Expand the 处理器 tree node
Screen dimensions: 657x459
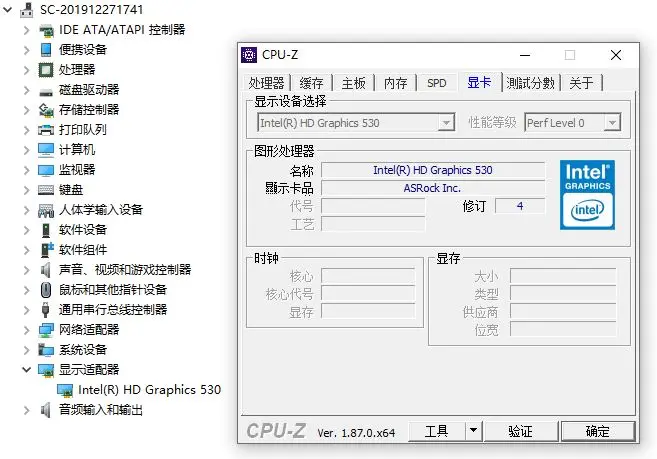coord(27,70)
